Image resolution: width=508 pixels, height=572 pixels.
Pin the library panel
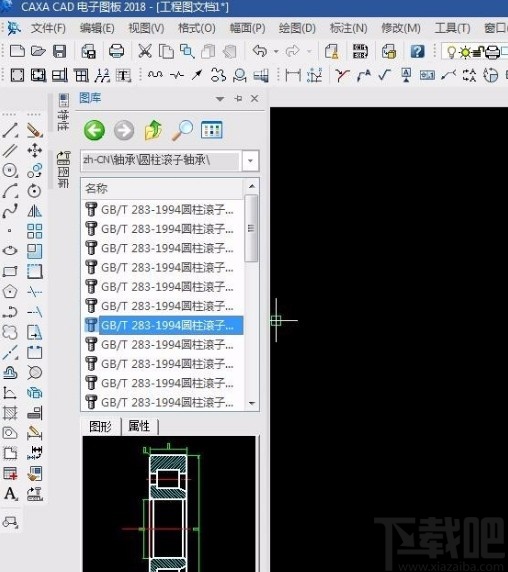pos(238,98)
